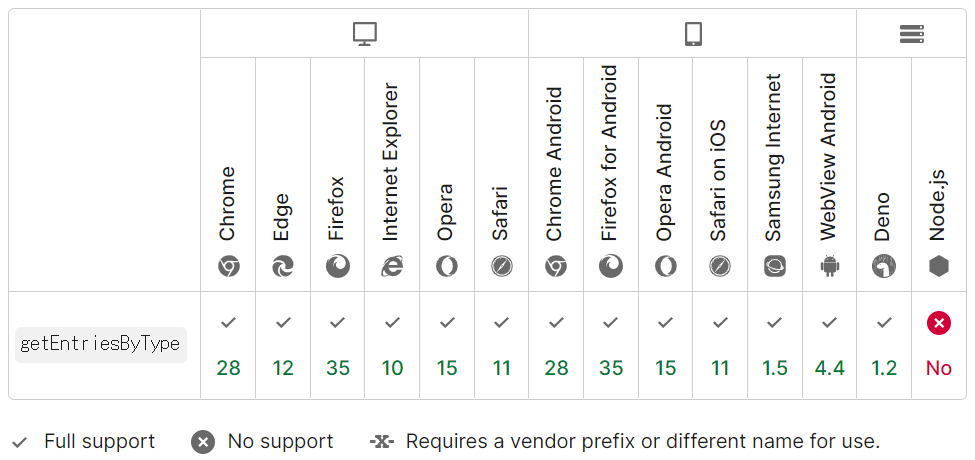Click the getEntriesByType feature label
The width and height of the screenshot is (975, 460).
pos(101,344)
